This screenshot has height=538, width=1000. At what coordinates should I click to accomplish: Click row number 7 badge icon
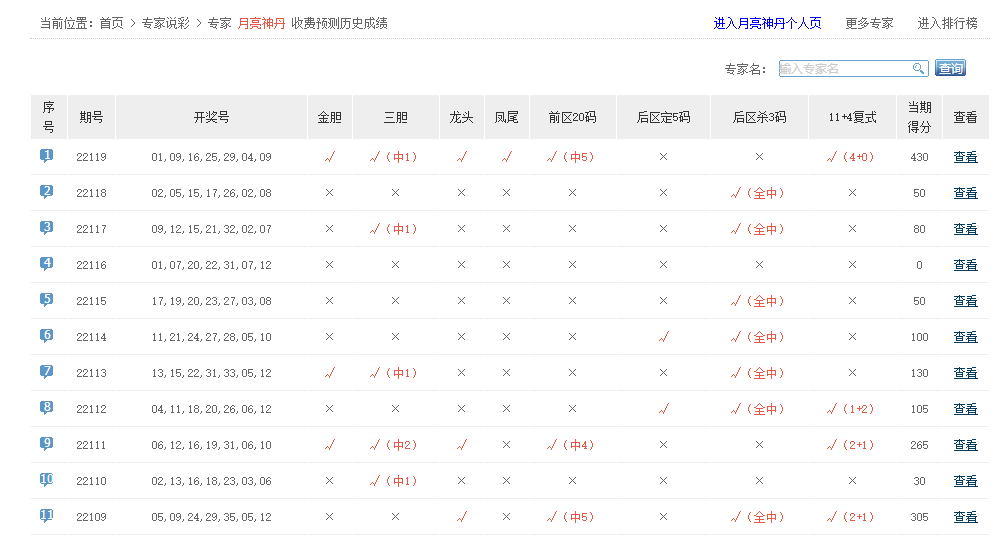coord(47,372)
